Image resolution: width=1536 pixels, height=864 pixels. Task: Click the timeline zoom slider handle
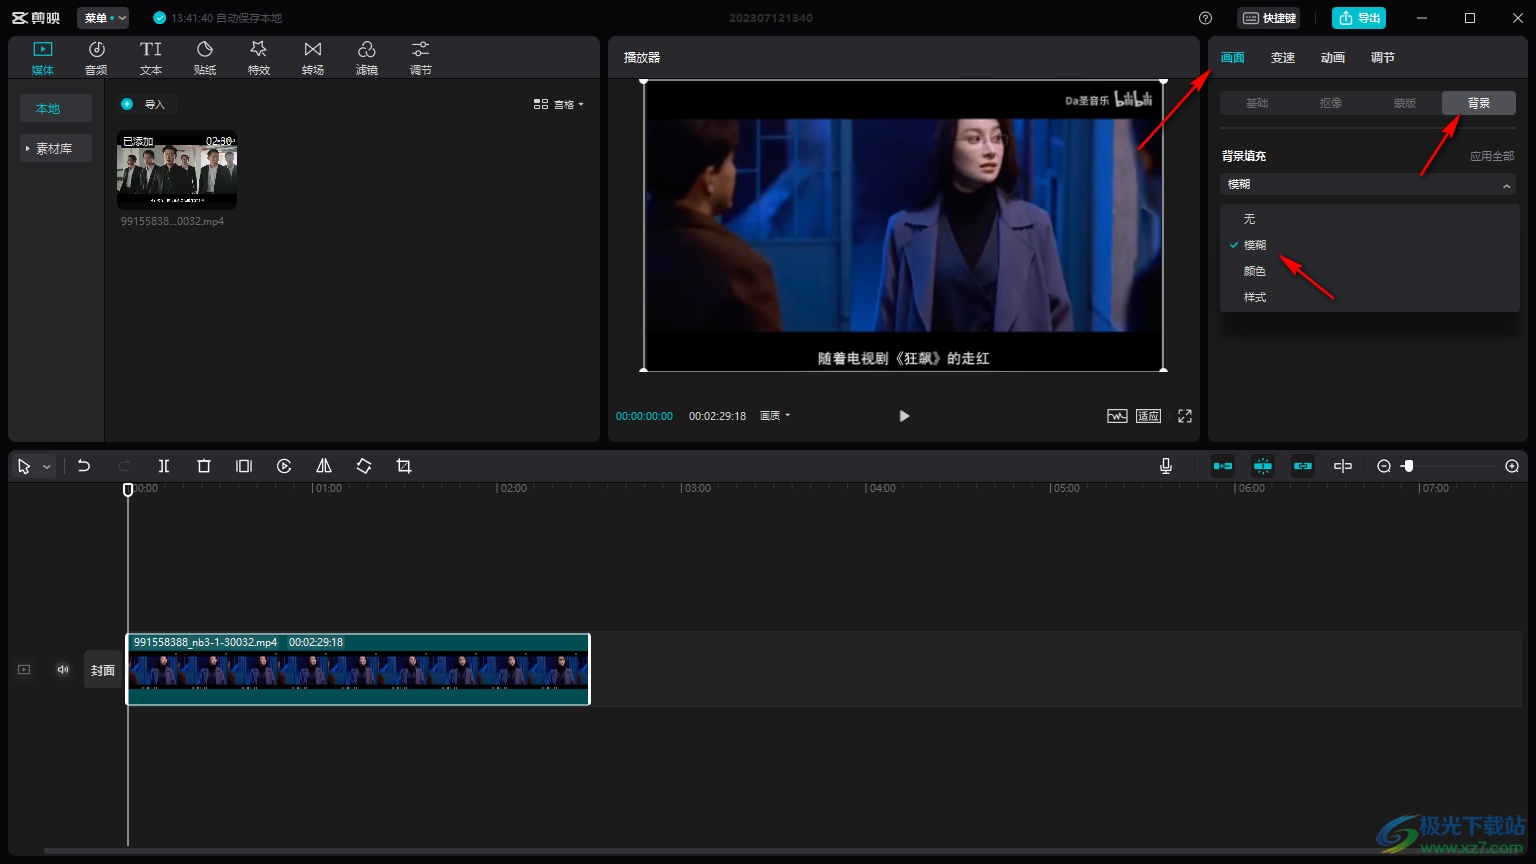(1408, 466)
